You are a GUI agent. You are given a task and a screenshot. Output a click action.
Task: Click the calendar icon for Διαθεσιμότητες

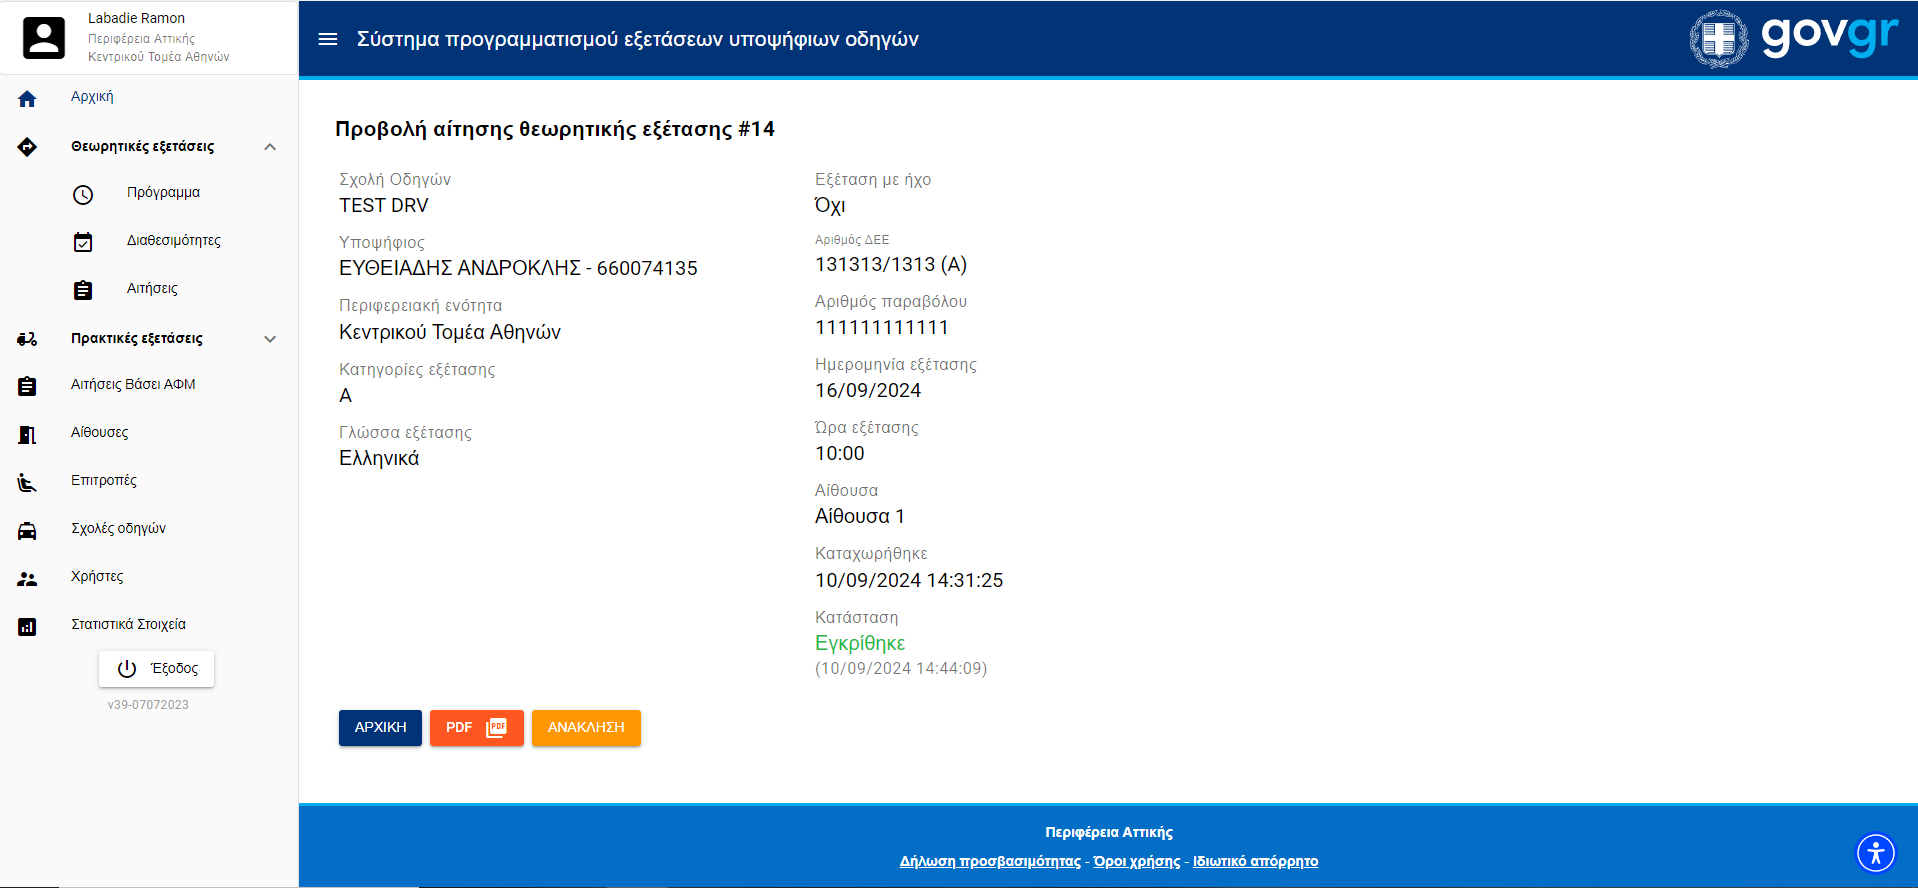click(x=83, y=242)
